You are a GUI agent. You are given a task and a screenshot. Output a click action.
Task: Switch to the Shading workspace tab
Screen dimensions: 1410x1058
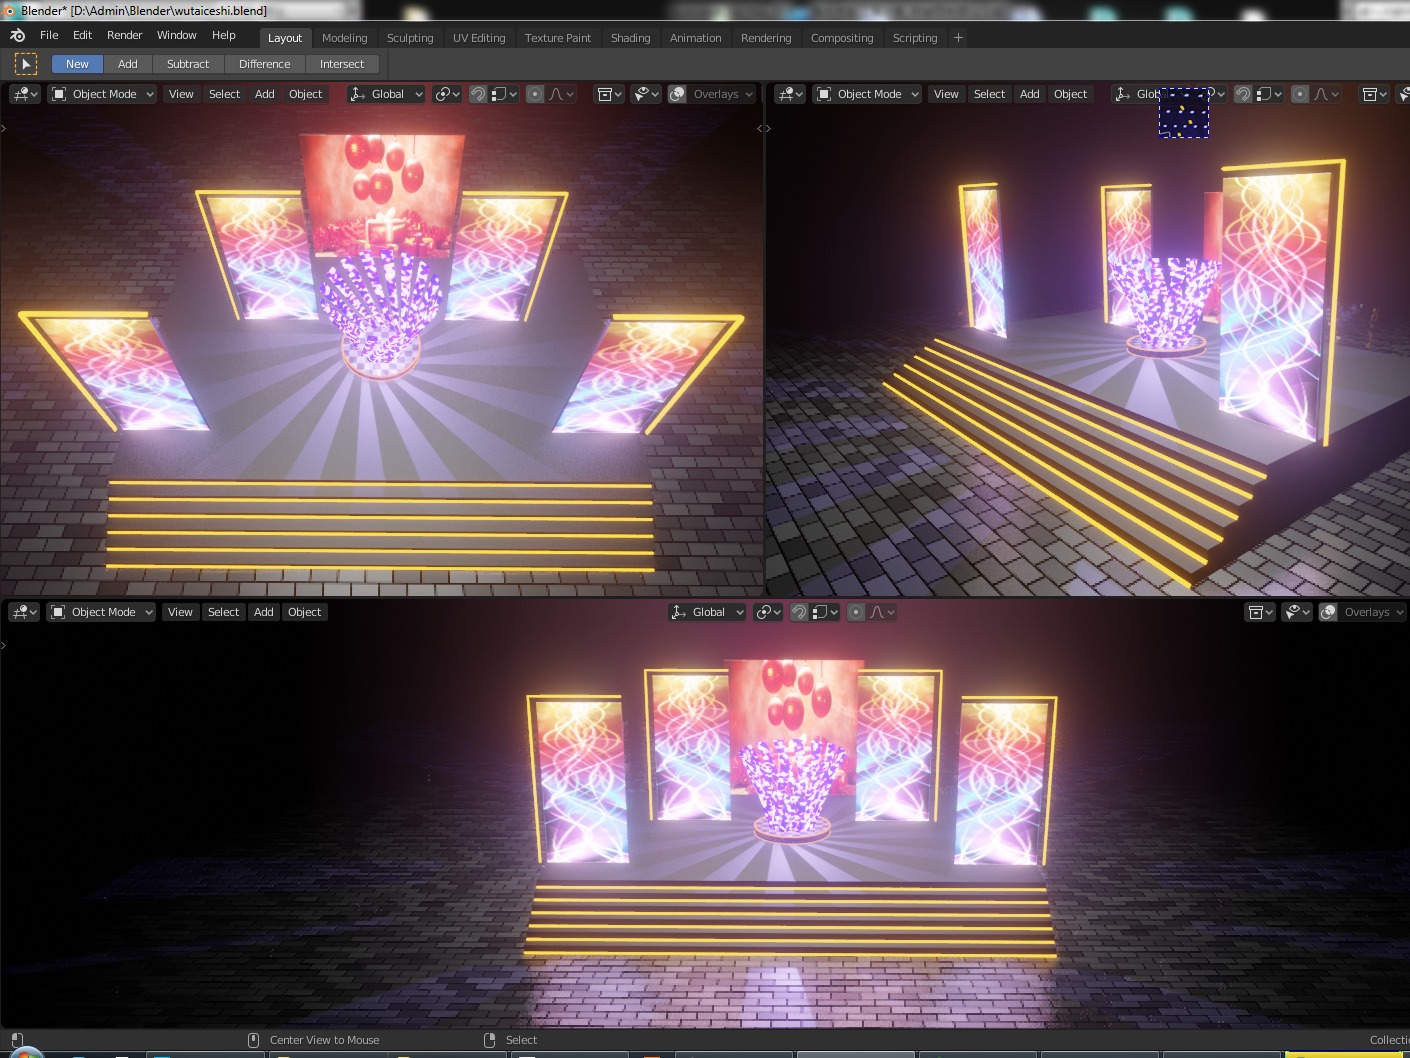click(x=630, y=37)
